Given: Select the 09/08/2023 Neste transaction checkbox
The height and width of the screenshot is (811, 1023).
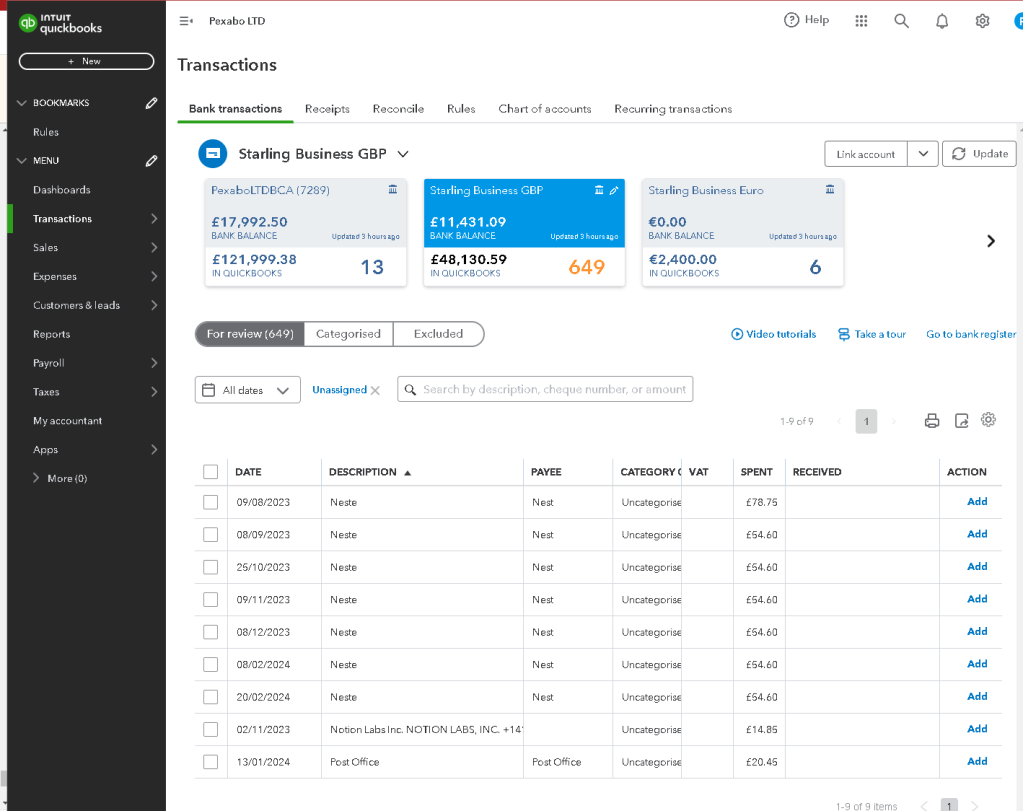Looking at the screenshot, I should coord(210,502).
